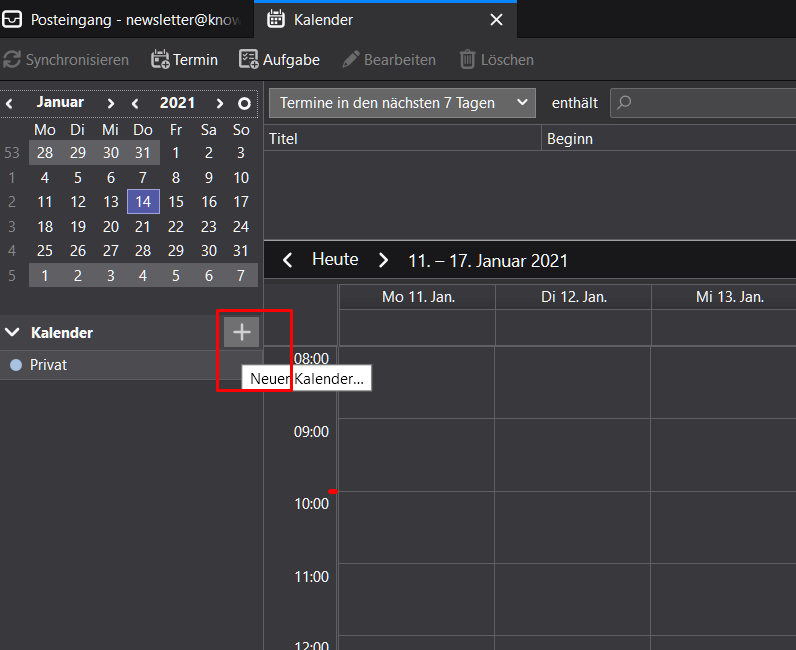Image resolution: width=796 pixels, height=650 pixels.
Task: Click the Löschen trash icon
Action: [x=467, y=60]
